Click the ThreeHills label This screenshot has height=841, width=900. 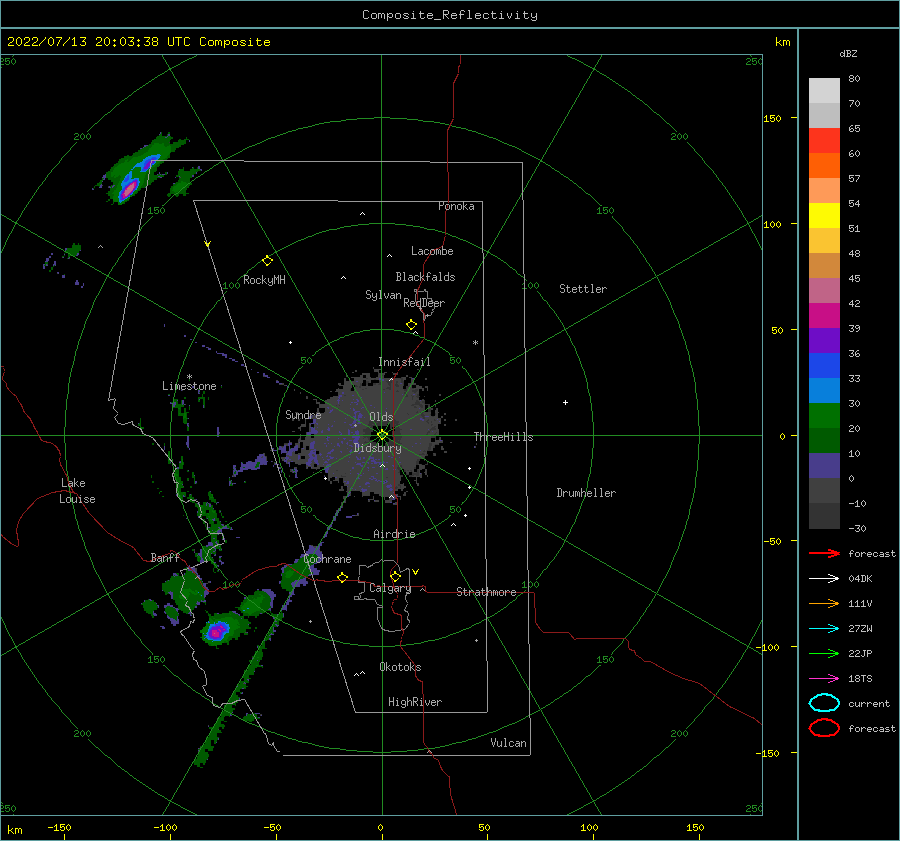(x=503, y=437)
